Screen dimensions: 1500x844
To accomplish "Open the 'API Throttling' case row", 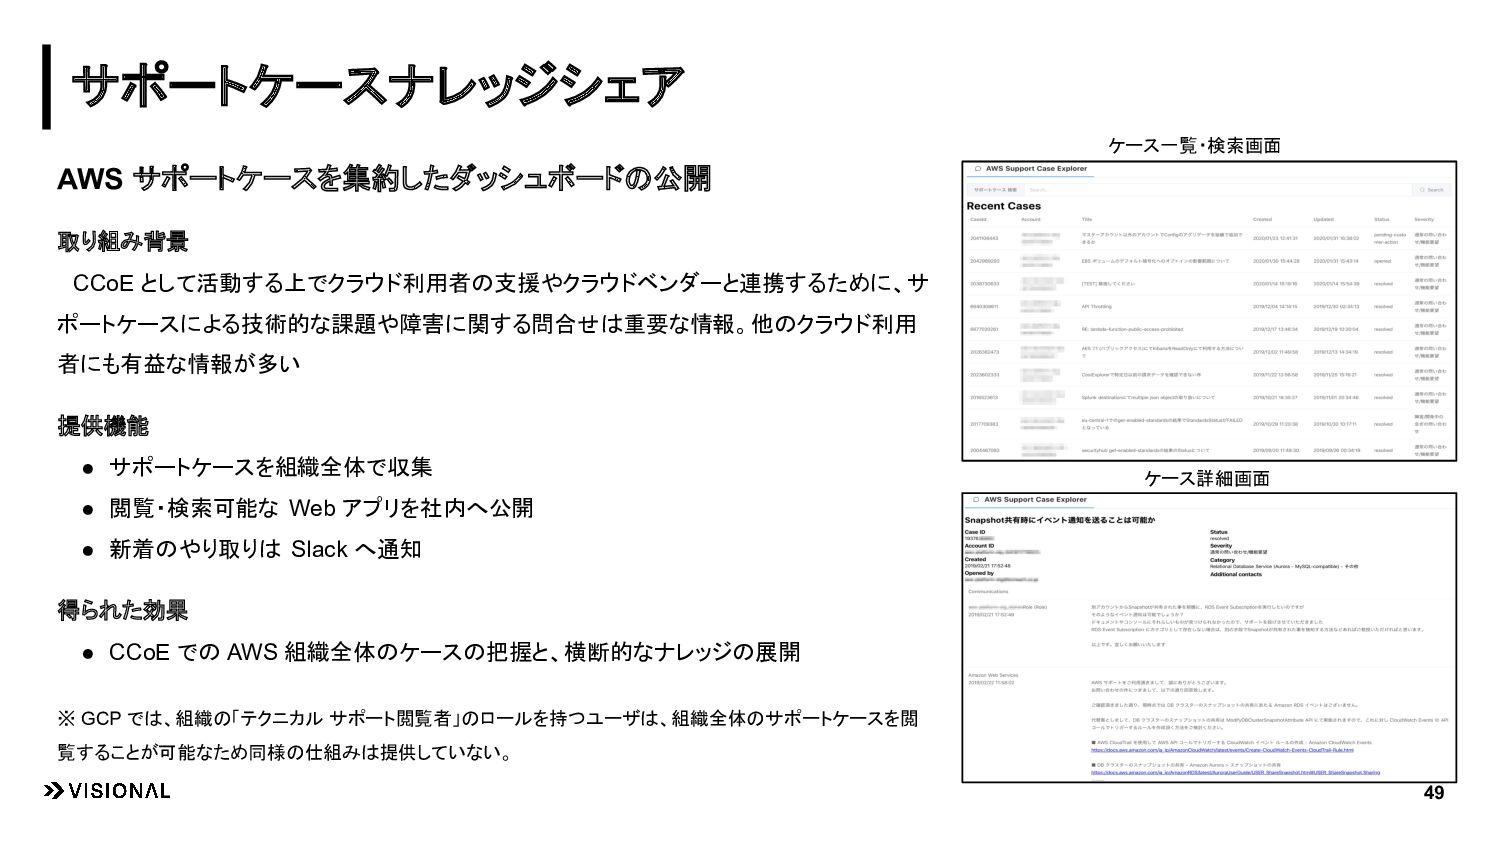I will [1209, 307].
